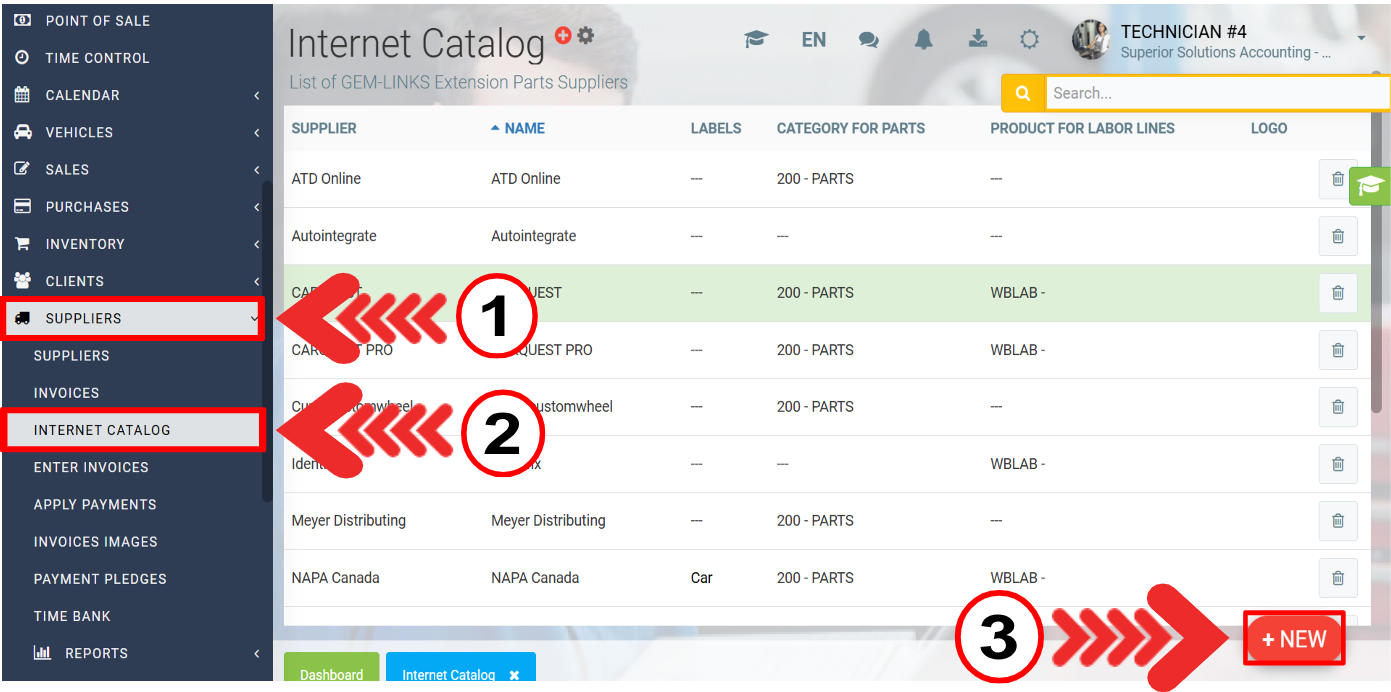Show notifications via bell icon
The height and width of the screenshot is (692, 1391).
point(923,39)
